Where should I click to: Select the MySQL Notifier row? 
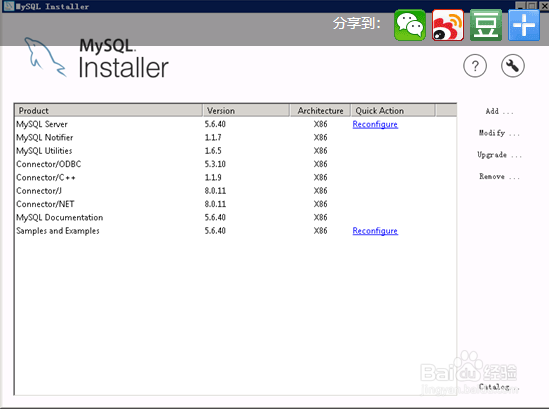pyautogui.click(x=235, y=137)
